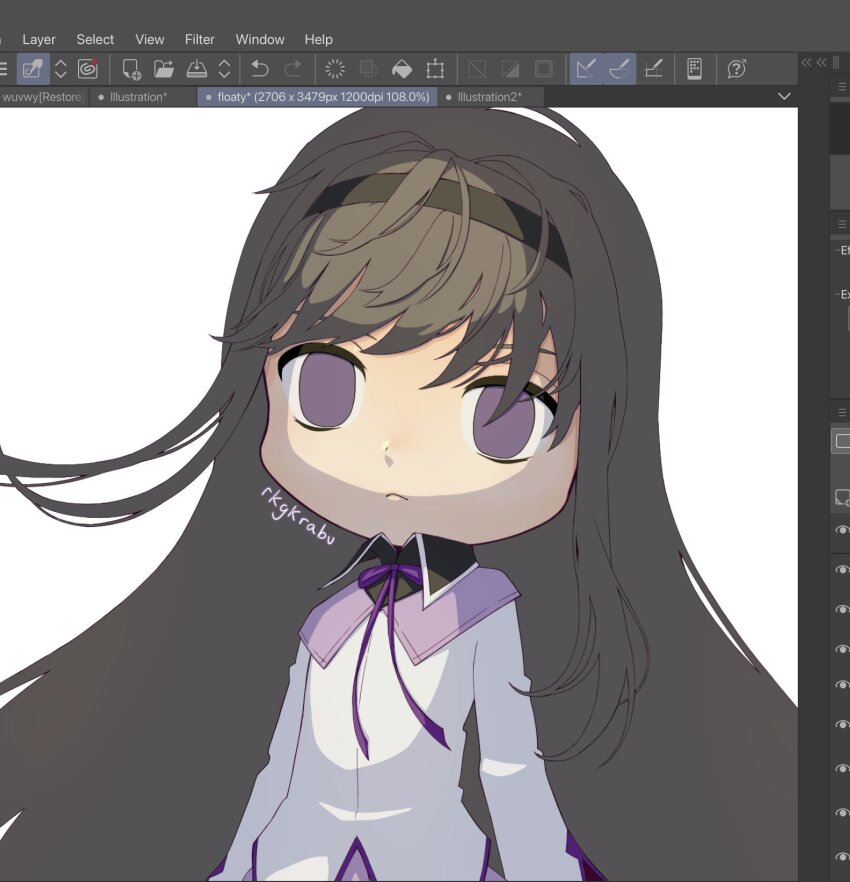Click the CLIP STUDIO launcher icon
Screen dimensions: 850x882
tap(33, 69)
